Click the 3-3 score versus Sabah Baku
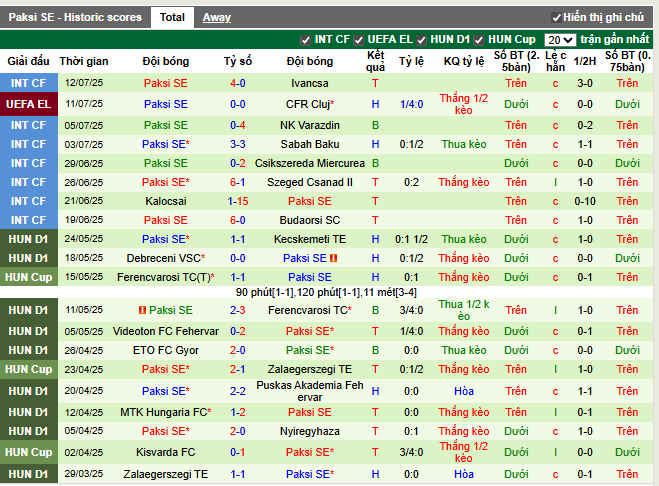The width and height of the screenshot is (659, 486). tap(237, 144)
